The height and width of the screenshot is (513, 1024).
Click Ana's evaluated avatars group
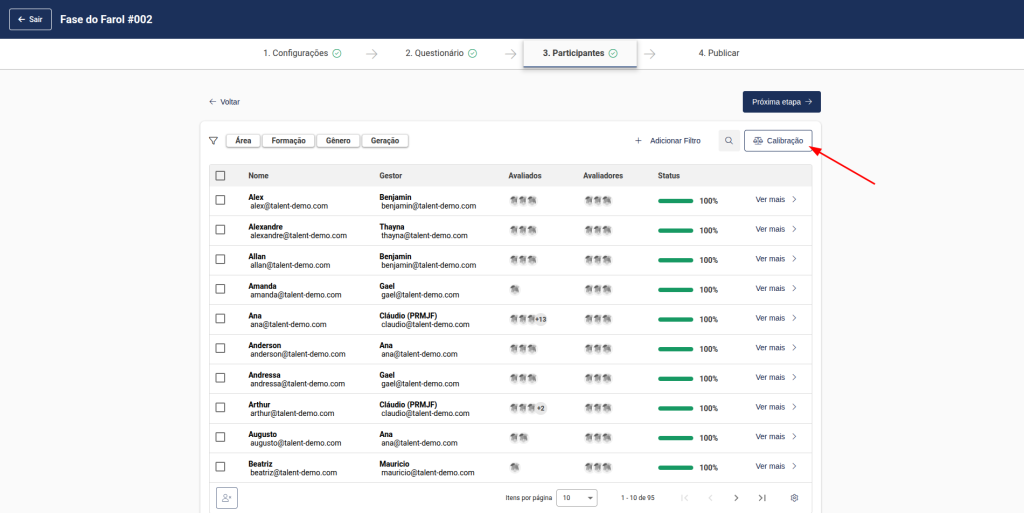[x=527, y=319]
